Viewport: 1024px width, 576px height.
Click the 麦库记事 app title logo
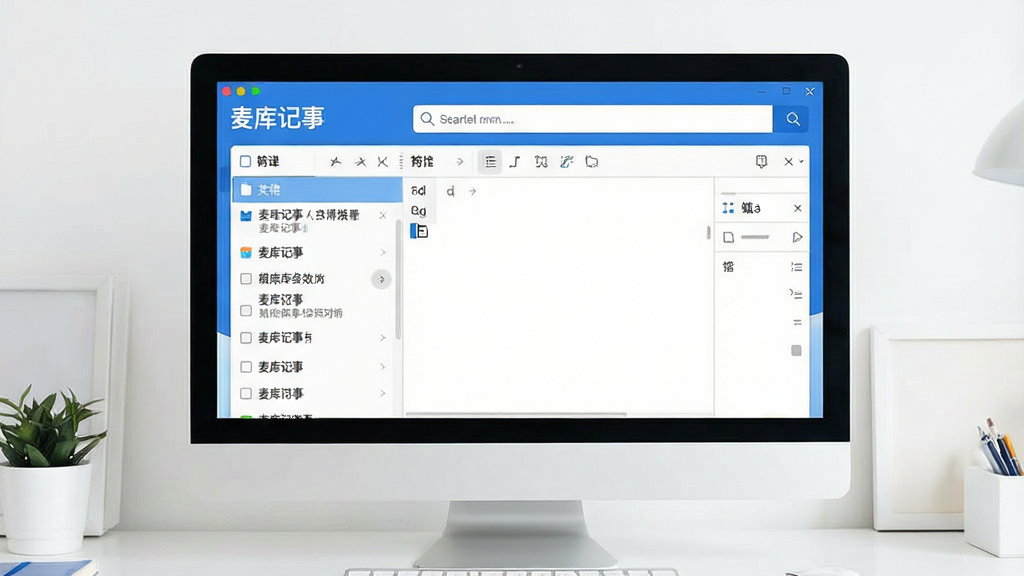278,118
